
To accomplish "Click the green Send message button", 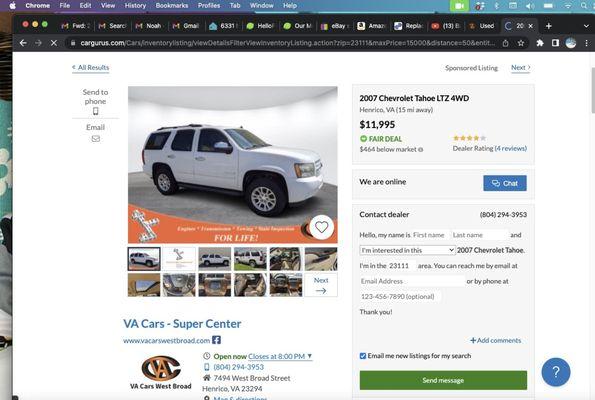I will click(443, 380).
